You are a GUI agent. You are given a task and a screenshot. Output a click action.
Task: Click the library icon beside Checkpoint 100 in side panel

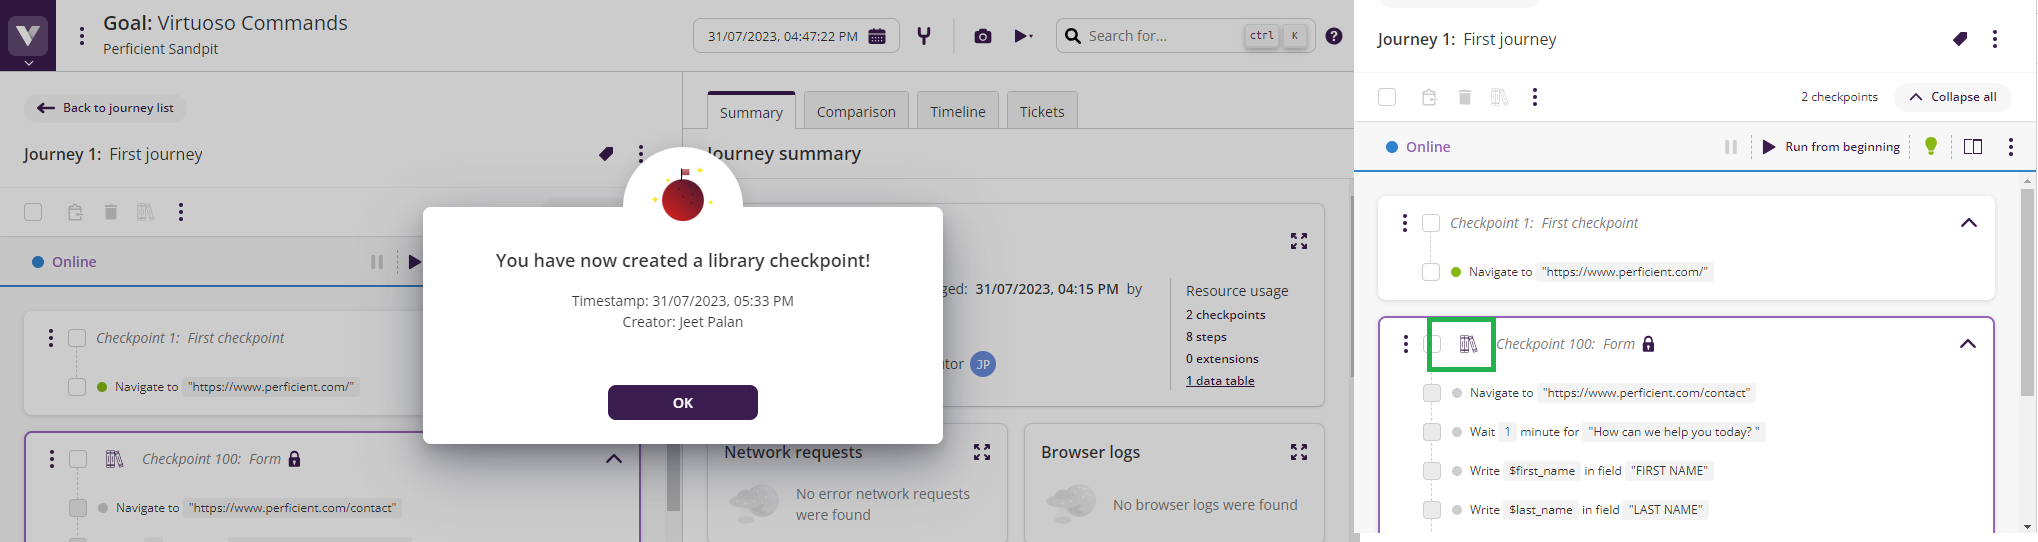pyautogui.click(x=1468, y=344)
